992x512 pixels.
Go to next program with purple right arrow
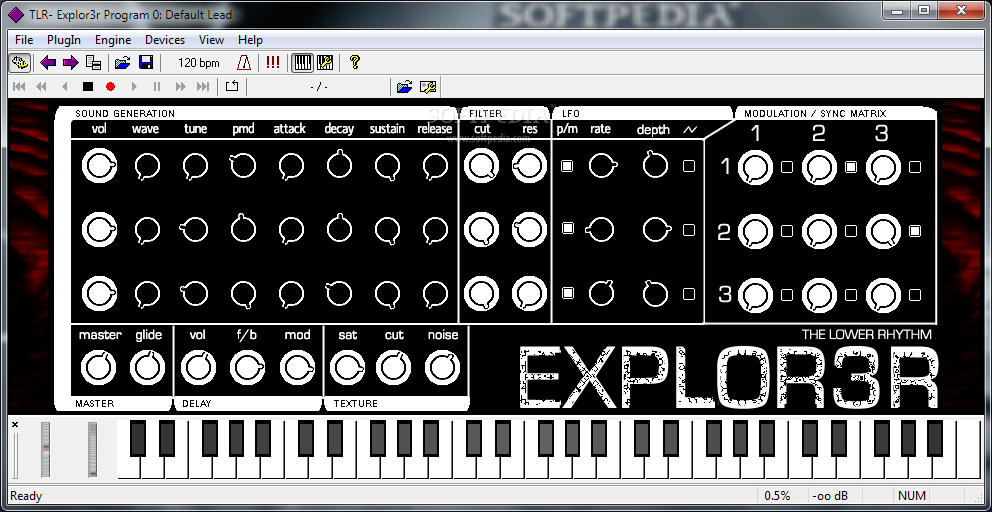(x=70, y=63)
